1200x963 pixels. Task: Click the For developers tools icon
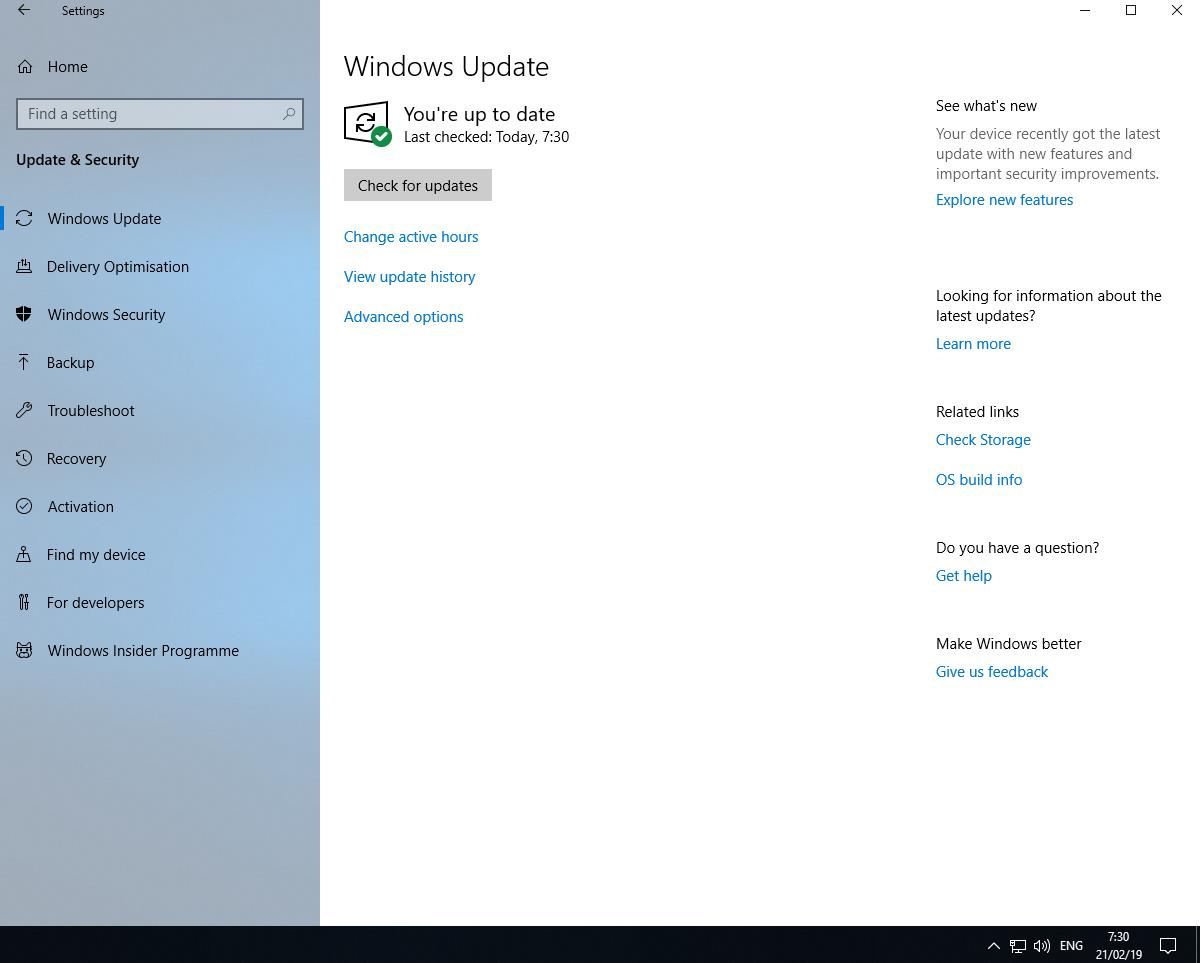pyautogui.click(x=25, y=602)
